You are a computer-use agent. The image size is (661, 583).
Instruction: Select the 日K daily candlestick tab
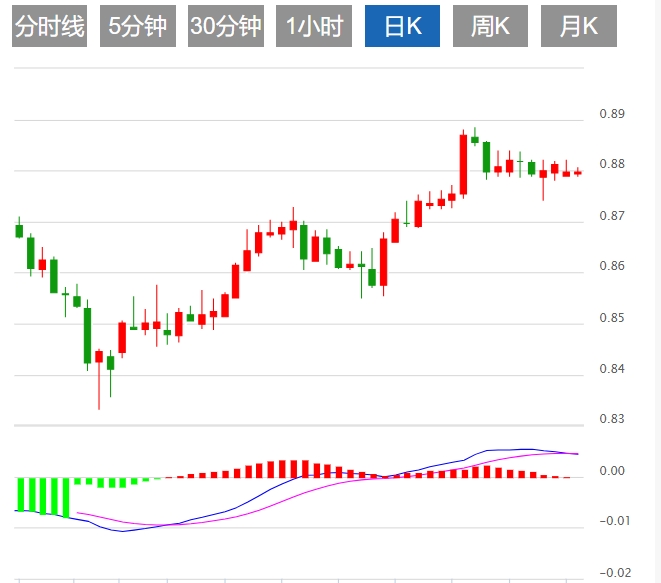[402, 26]
